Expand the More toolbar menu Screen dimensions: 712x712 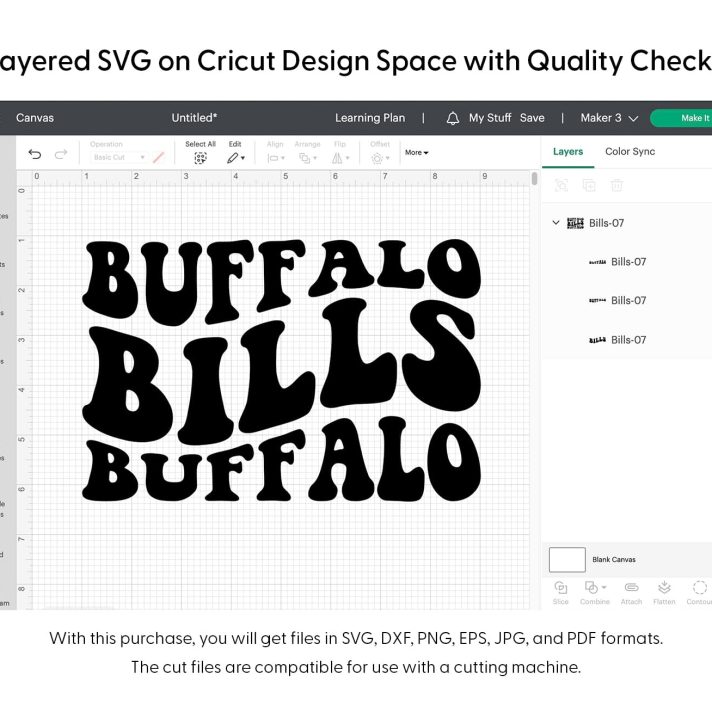tap(416, 153)
